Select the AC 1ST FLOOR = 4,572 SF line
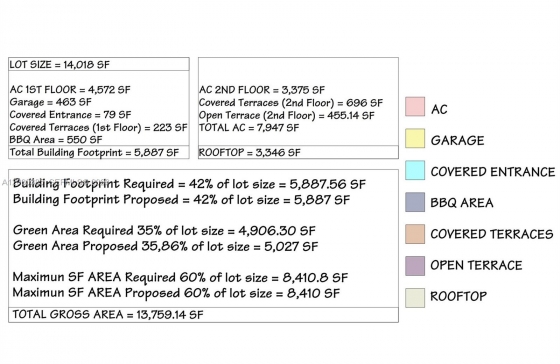This screenshot has height=364, width=560. tap(70, 89)
